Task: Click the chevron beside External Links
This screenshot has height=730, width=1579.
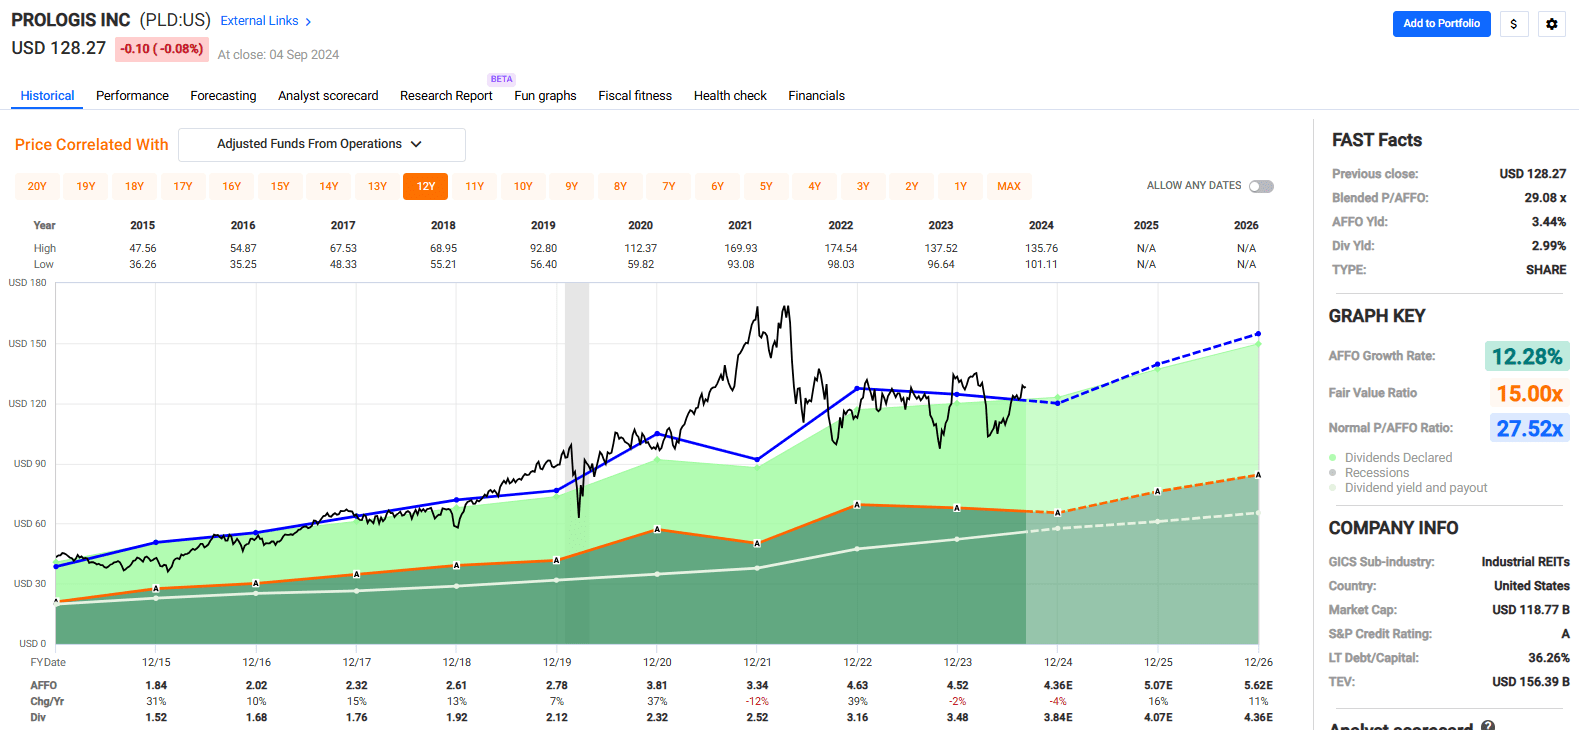Action: click(x=308, y=21)
